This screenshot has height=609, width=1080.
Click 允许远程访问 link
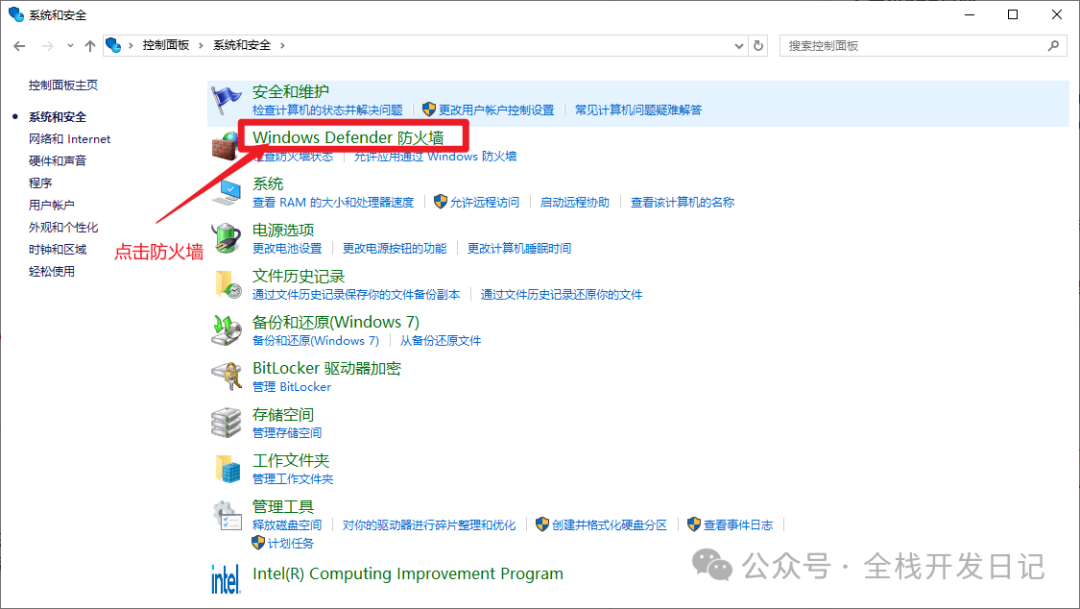pyautogui.click(x=485, y=203)
